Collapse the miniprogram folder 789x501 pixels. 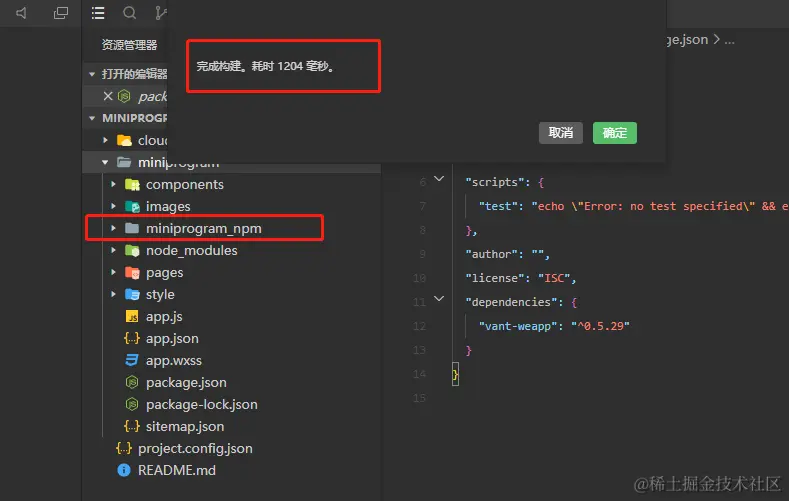click(106, 162)
